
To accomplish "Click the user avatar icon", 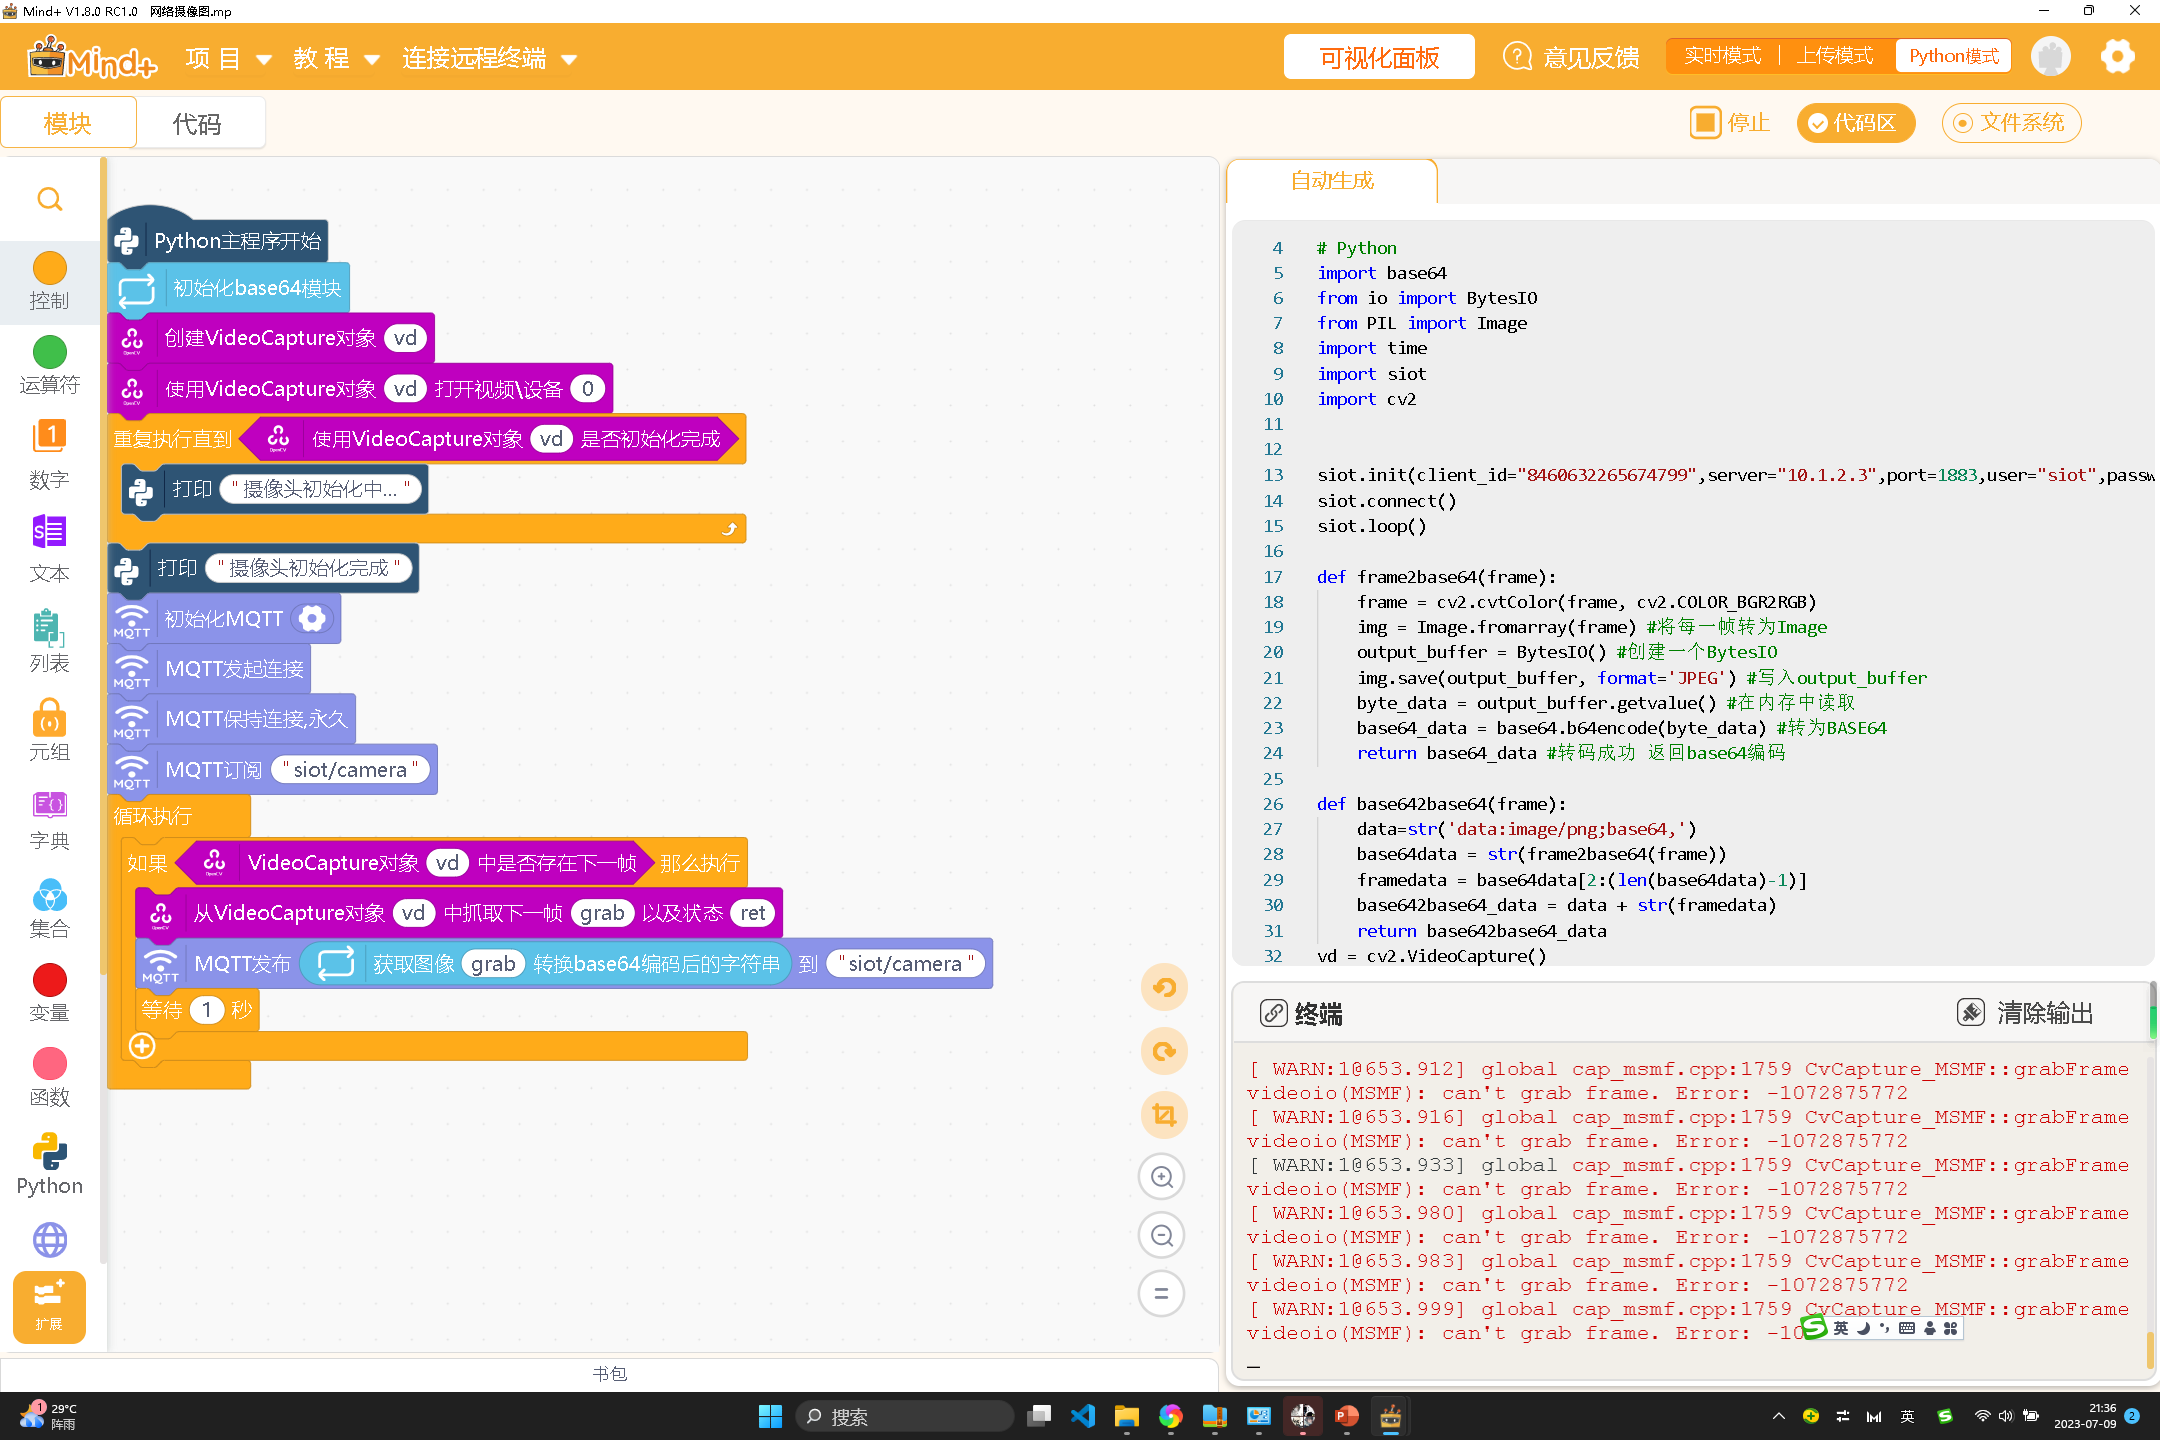I will click(x=2051, y=56).
